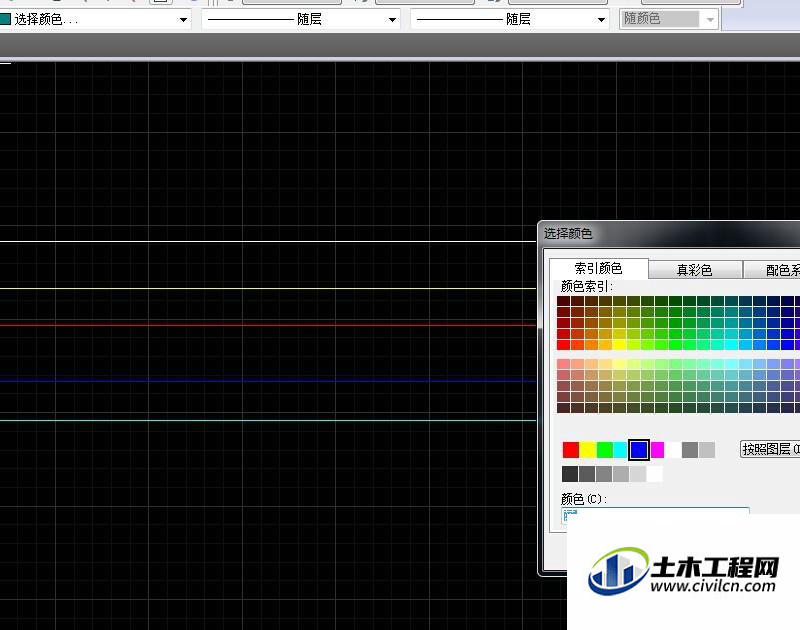Select the cyan horizontal line in the drawing
Viewport: 800px width, 630px height.
tap(268, 420)
